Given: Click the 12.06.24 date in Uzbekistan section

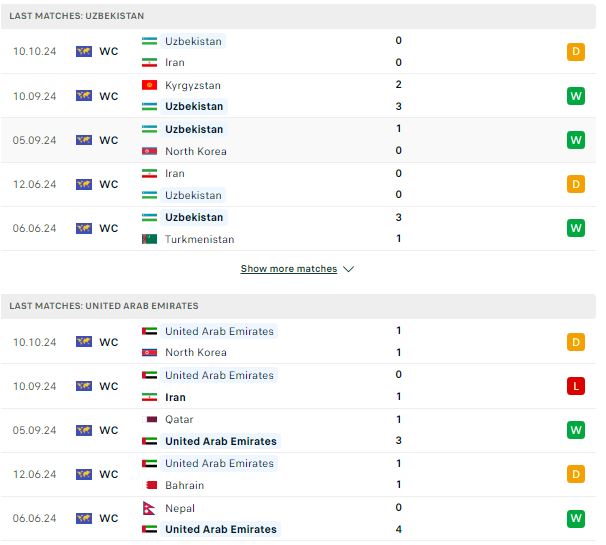Looking at the screenshot, I should tap(34, 184).
